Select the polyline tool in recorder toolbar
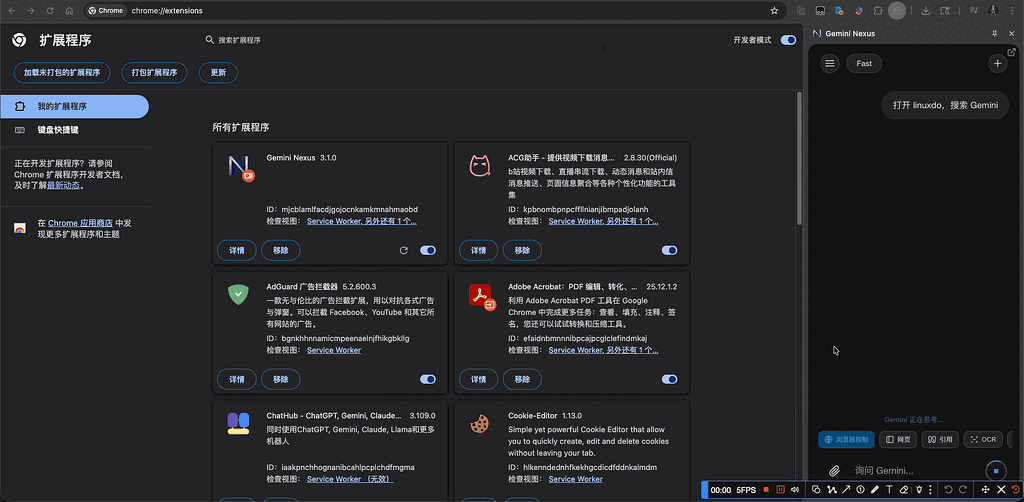This screenshot has height=502, width=1024. click(x=831, y=490)
